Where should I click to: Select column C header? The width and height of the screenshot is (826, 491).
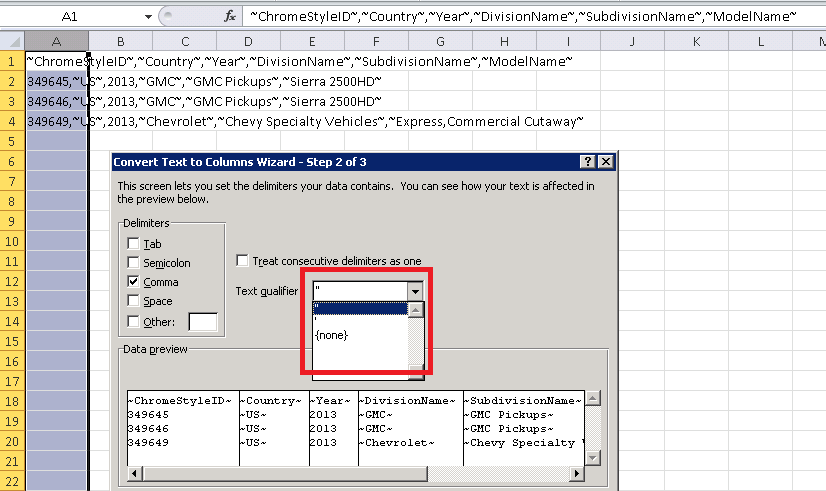pos(185,41)
